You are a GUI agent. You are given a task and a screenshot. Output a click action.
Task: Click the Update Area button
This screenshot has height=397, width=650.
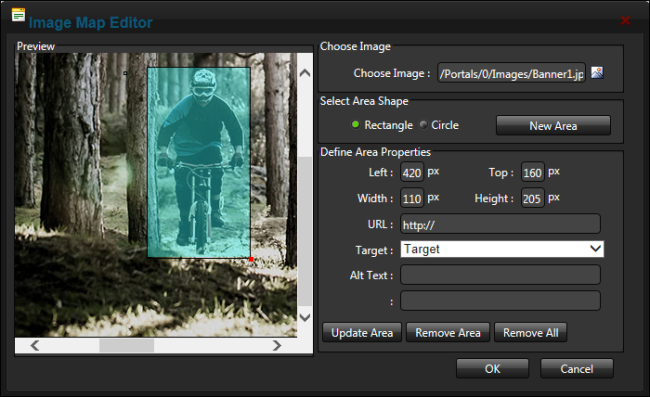click(362, 332)
